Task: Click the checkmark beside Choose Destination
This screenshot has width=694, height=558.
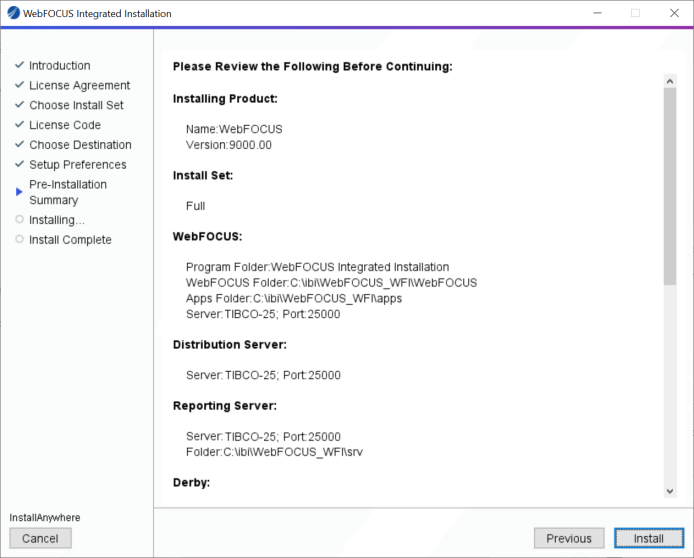Action: (19, 145)
